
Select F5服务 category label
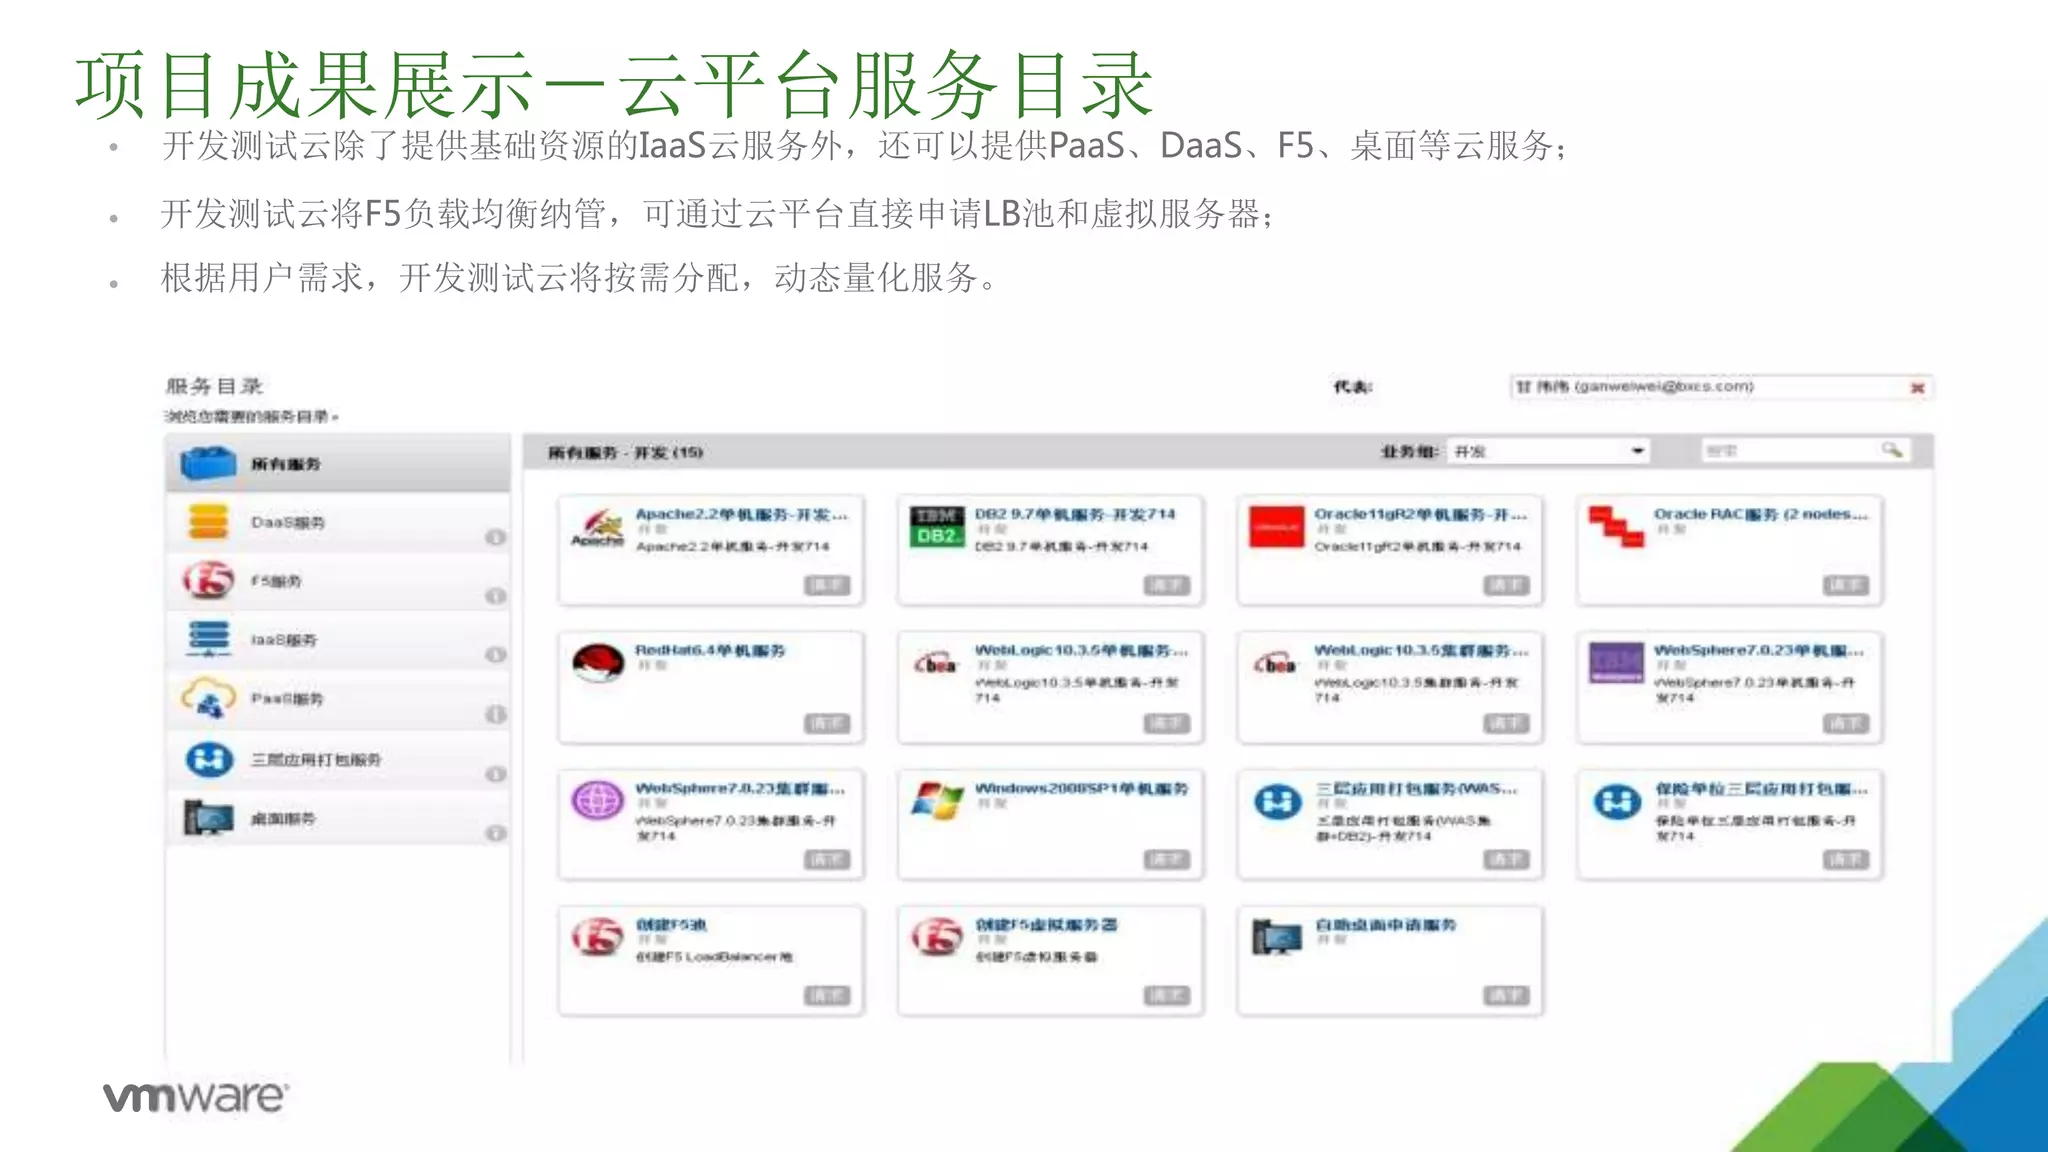[x=276, y=581]
